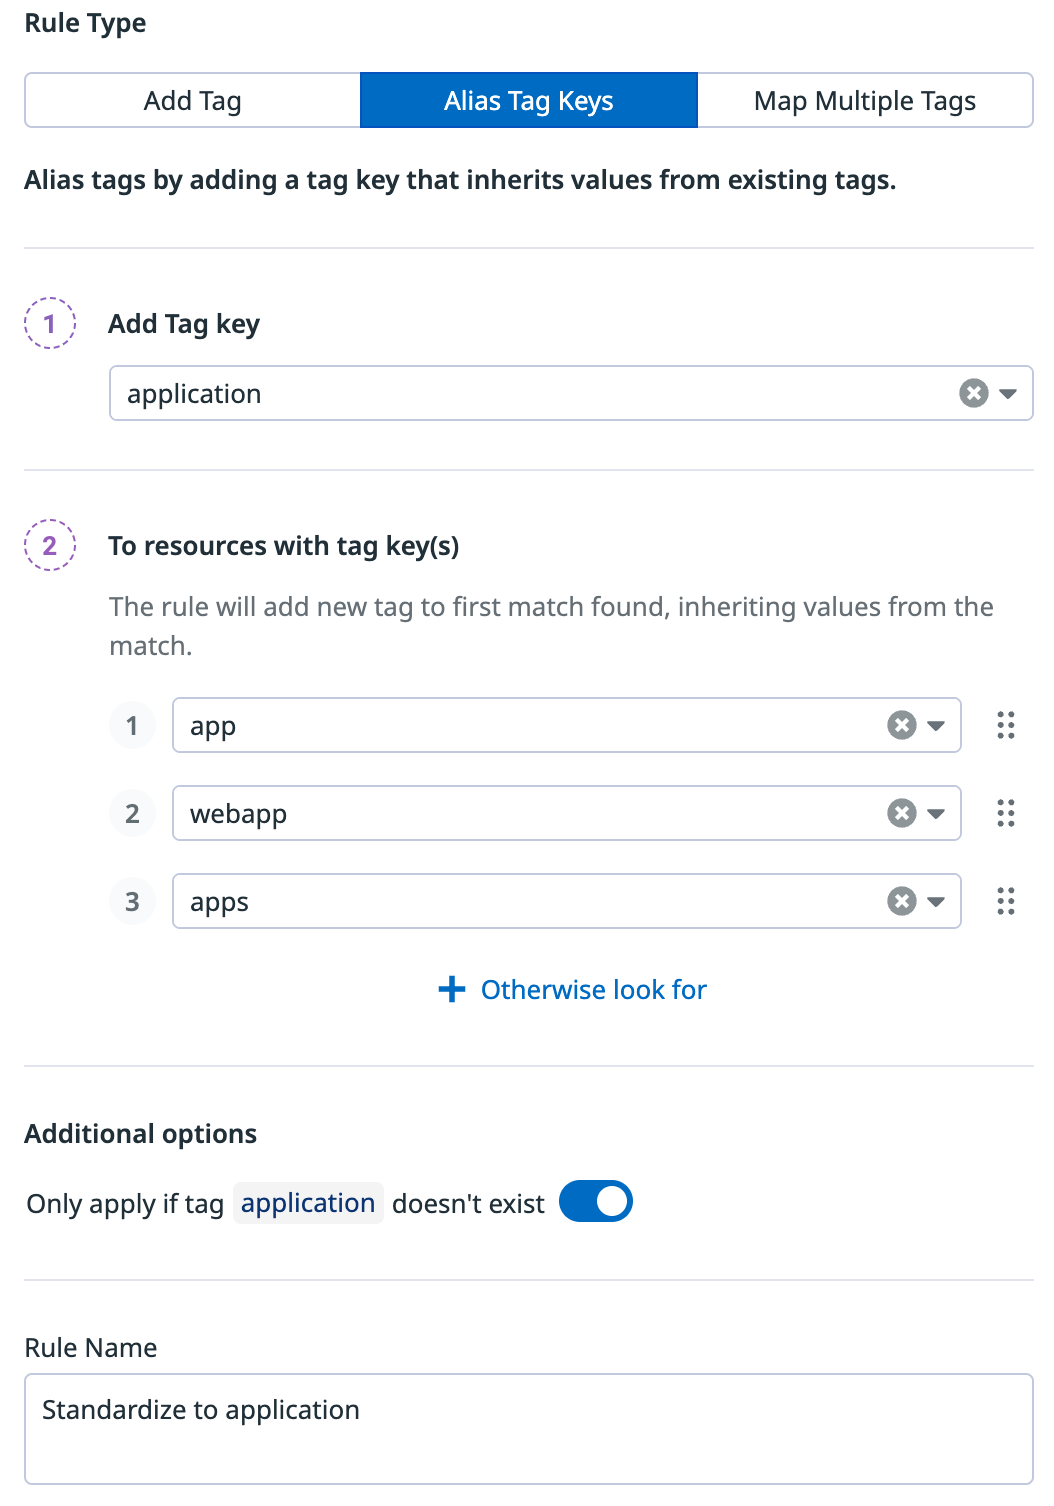
Task: Clear the 'application' tag key selection
Action: [x=973, y=393]
